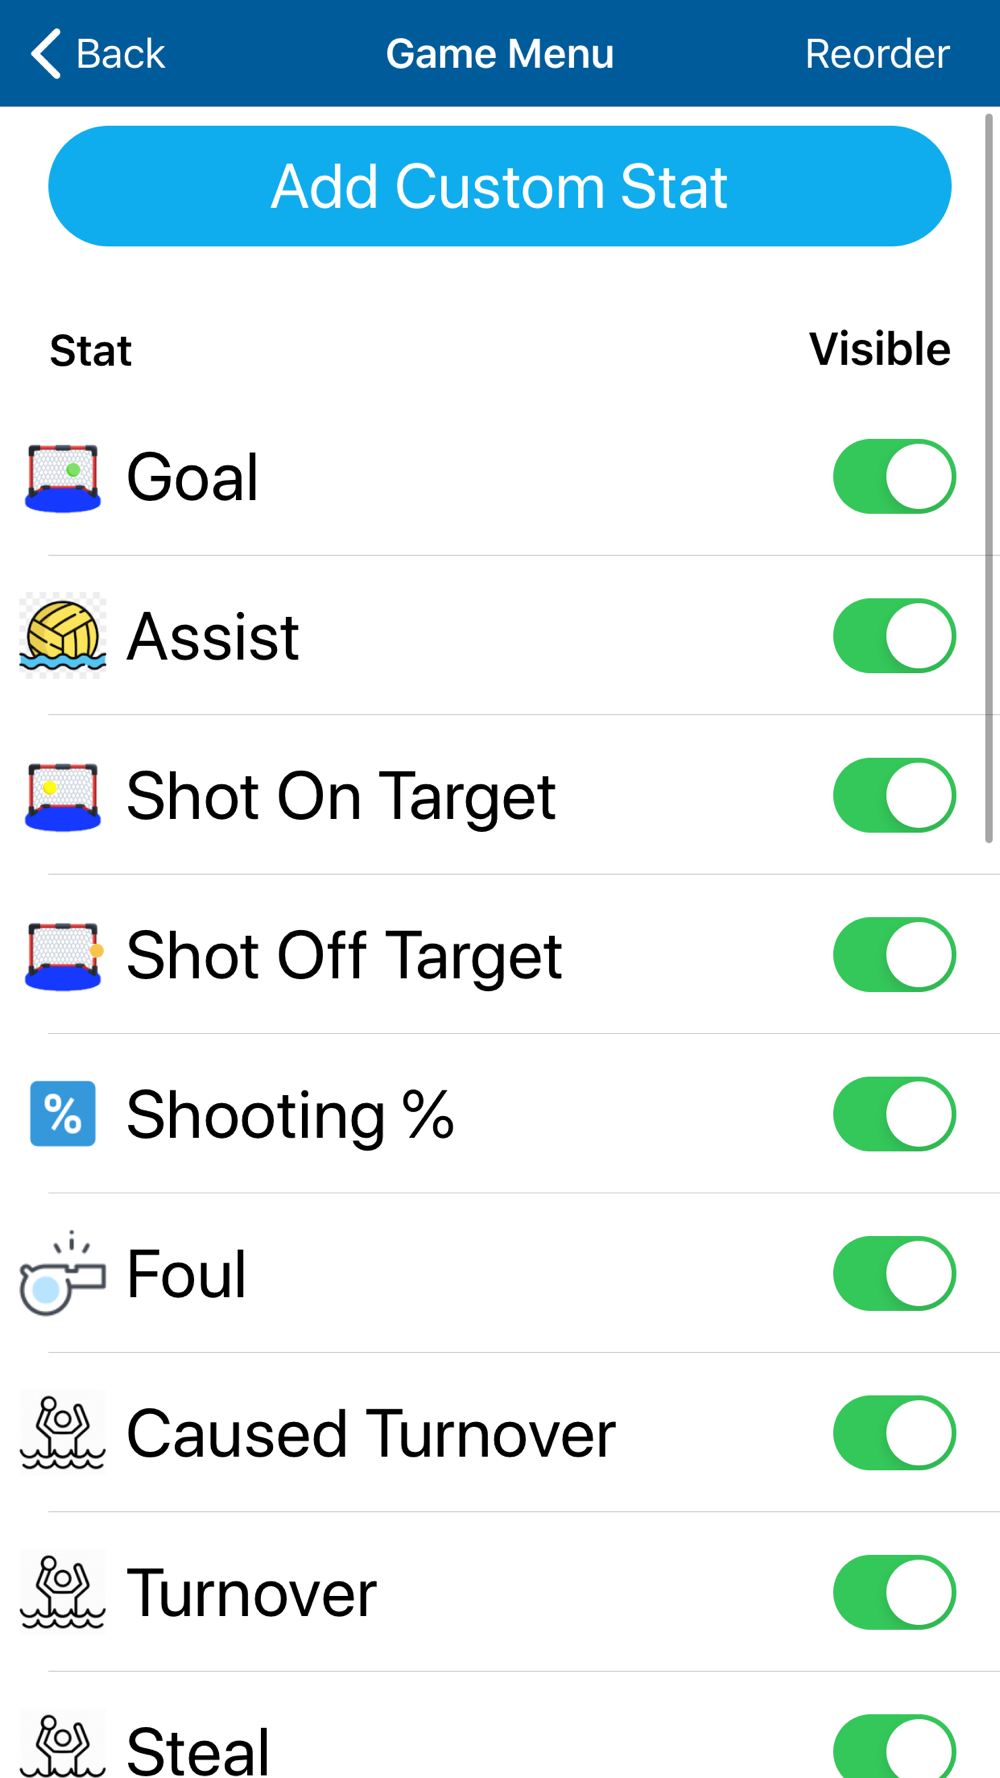Toggle Shot Off Target visibility

[894, 955]
